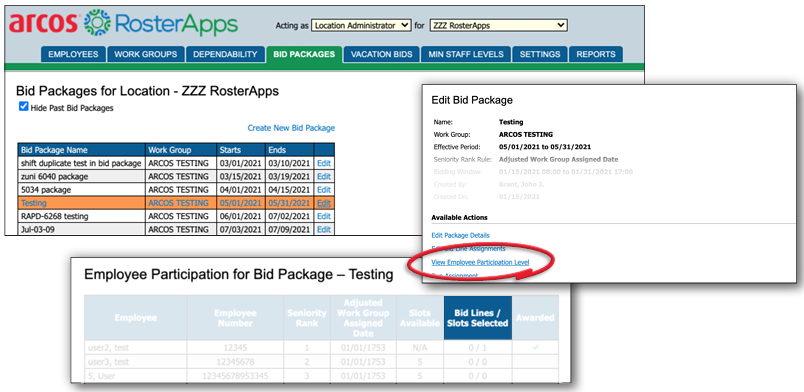Viewport: 804px width, 392px height.
Task: Switch to the WORK GROUPS tab
Action: coord(146,54)
